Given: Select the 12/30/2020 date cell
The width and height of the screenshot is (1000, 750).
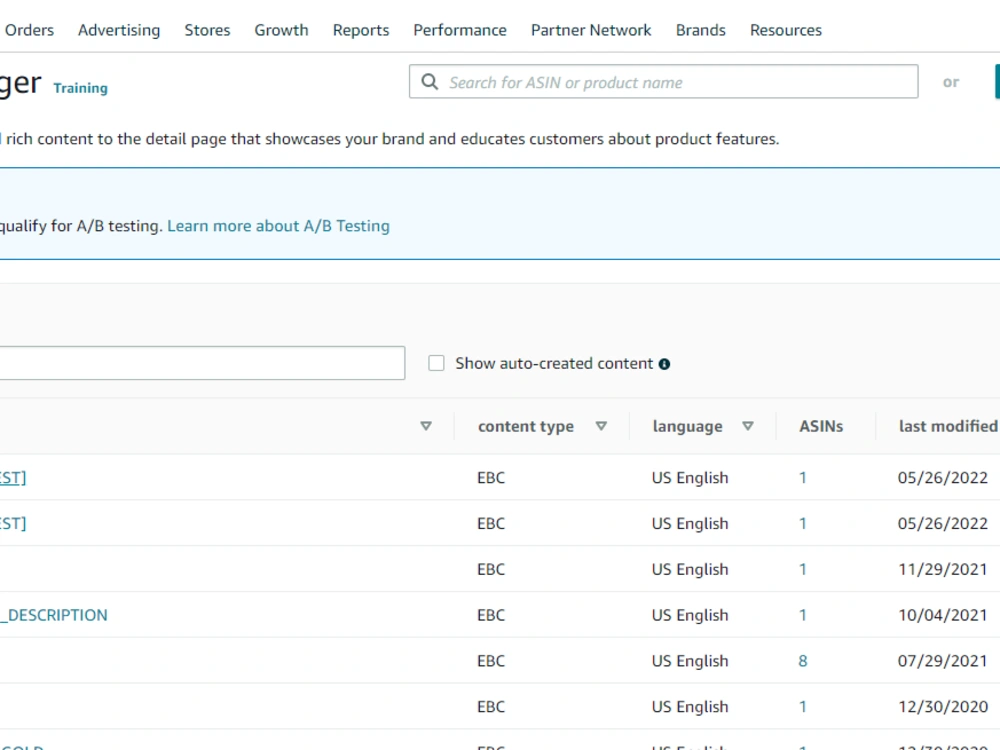Looking at the screenshot, I should [x=943, y=707].
